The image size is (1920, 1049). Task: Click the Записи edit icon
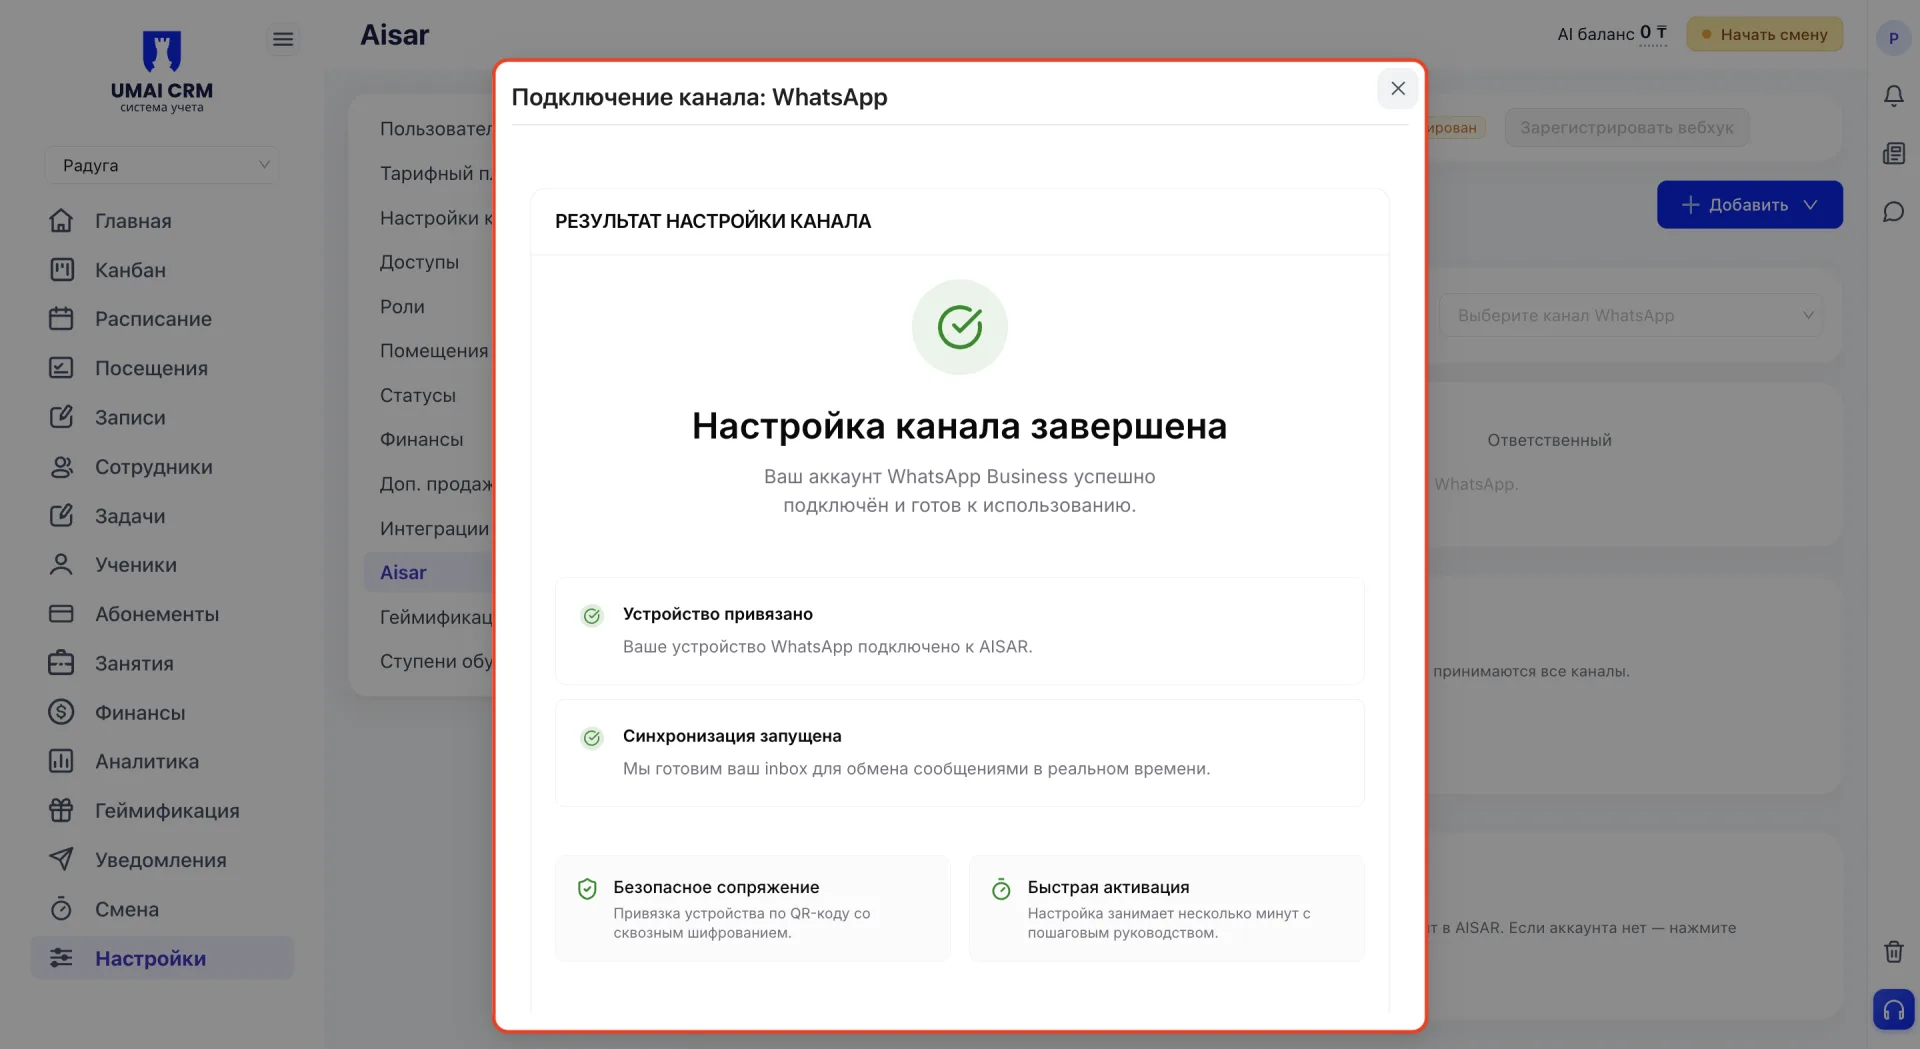61,417
